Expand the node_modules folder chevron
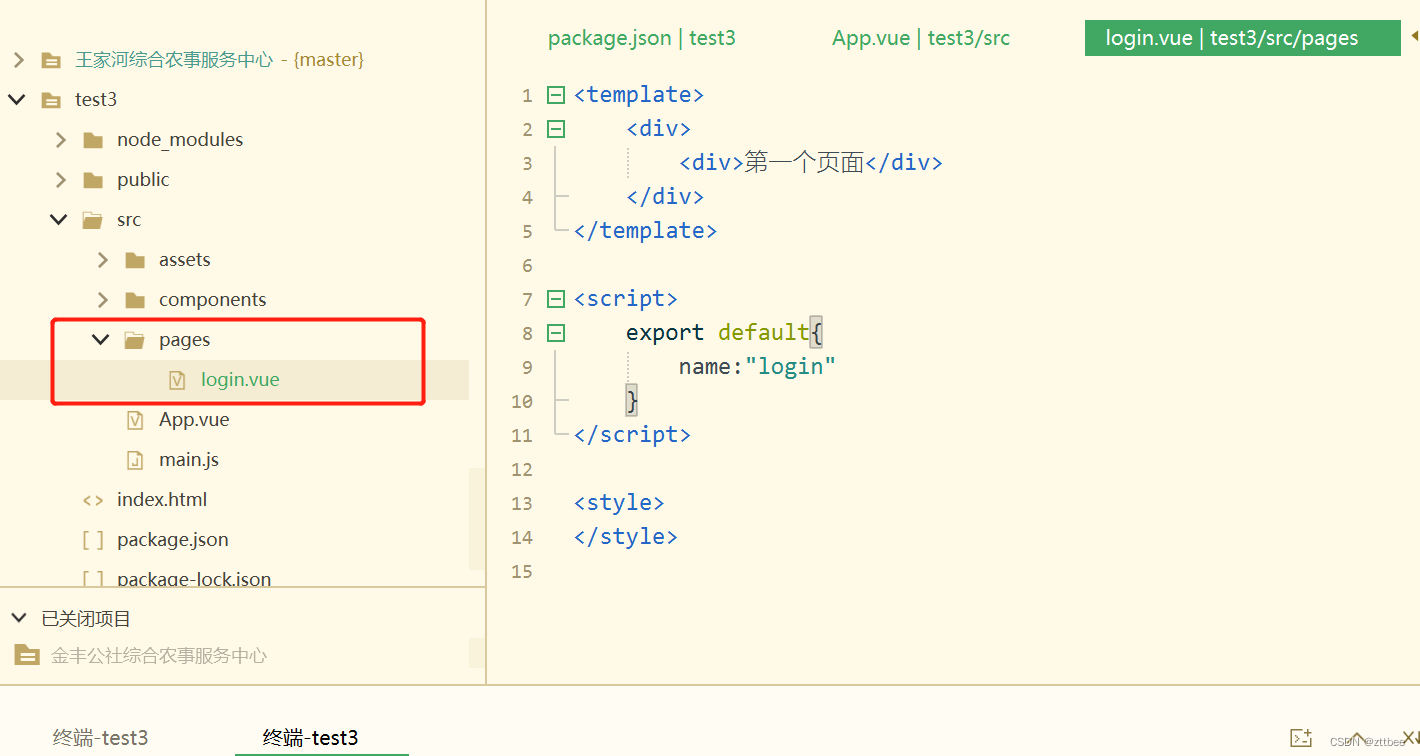1420x756 pixels. click(x=61, y=140)
